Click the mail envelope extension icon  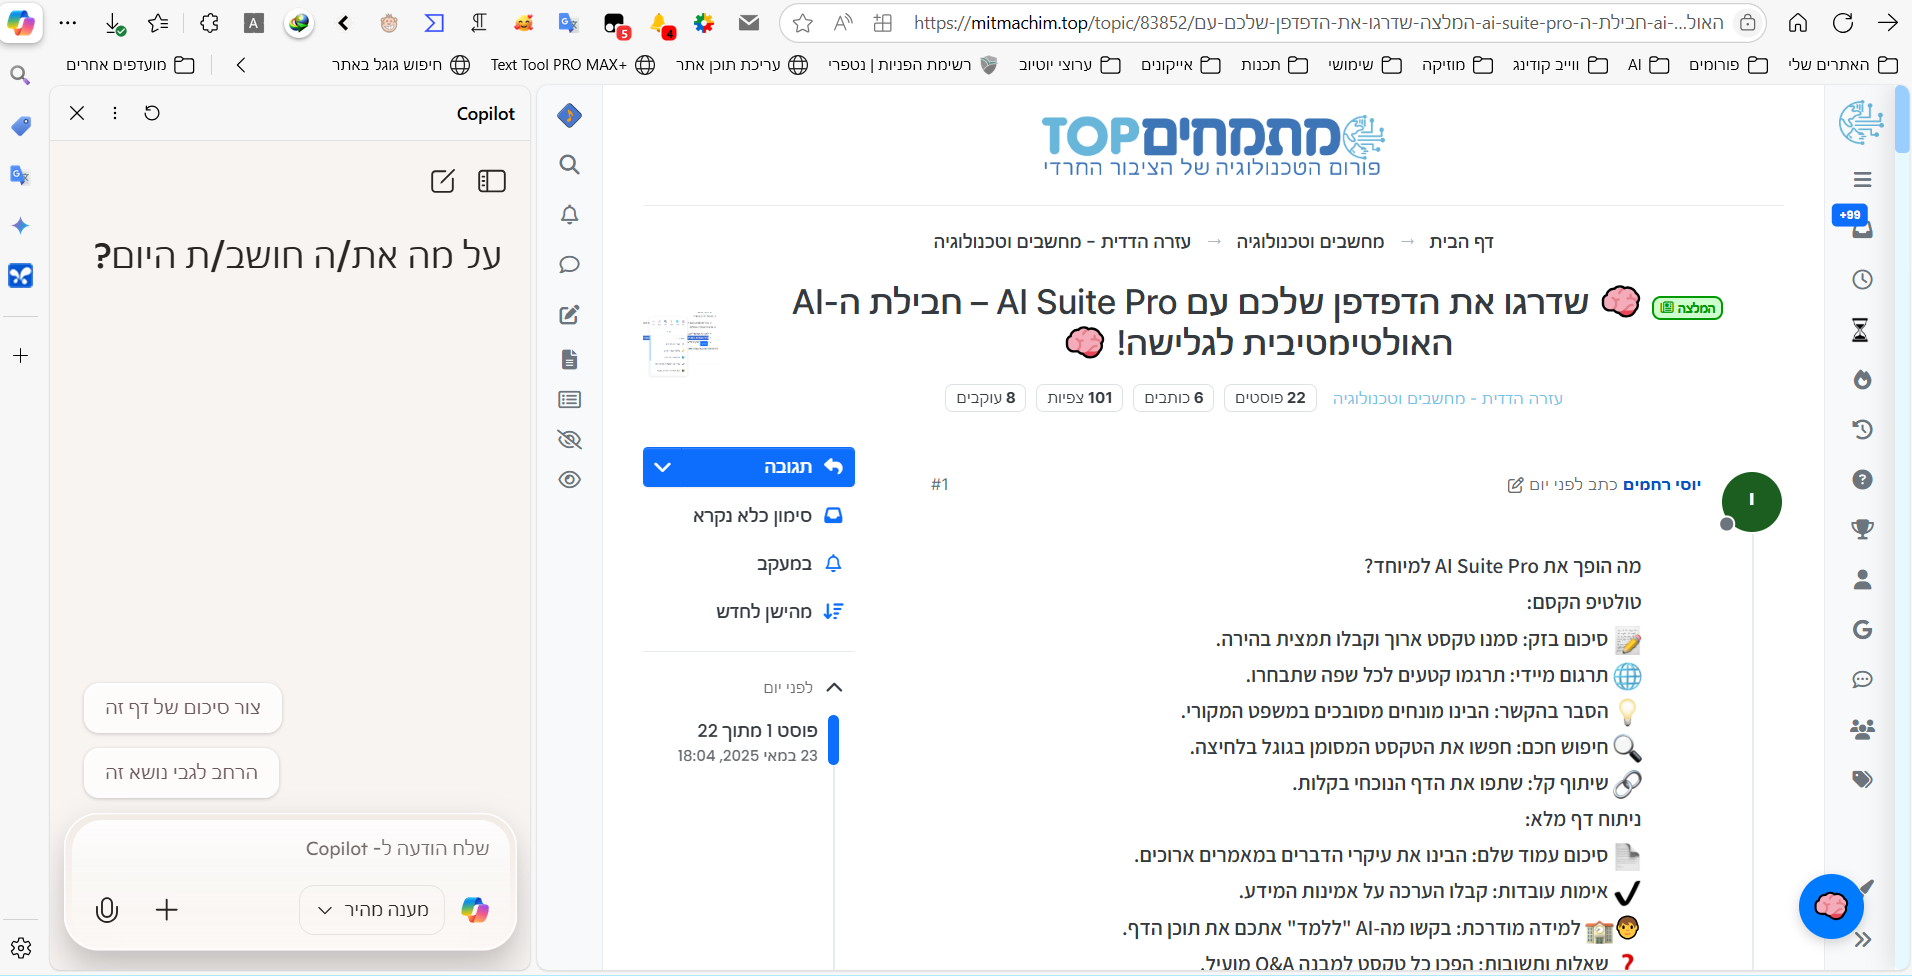click(x=749, y=23)
